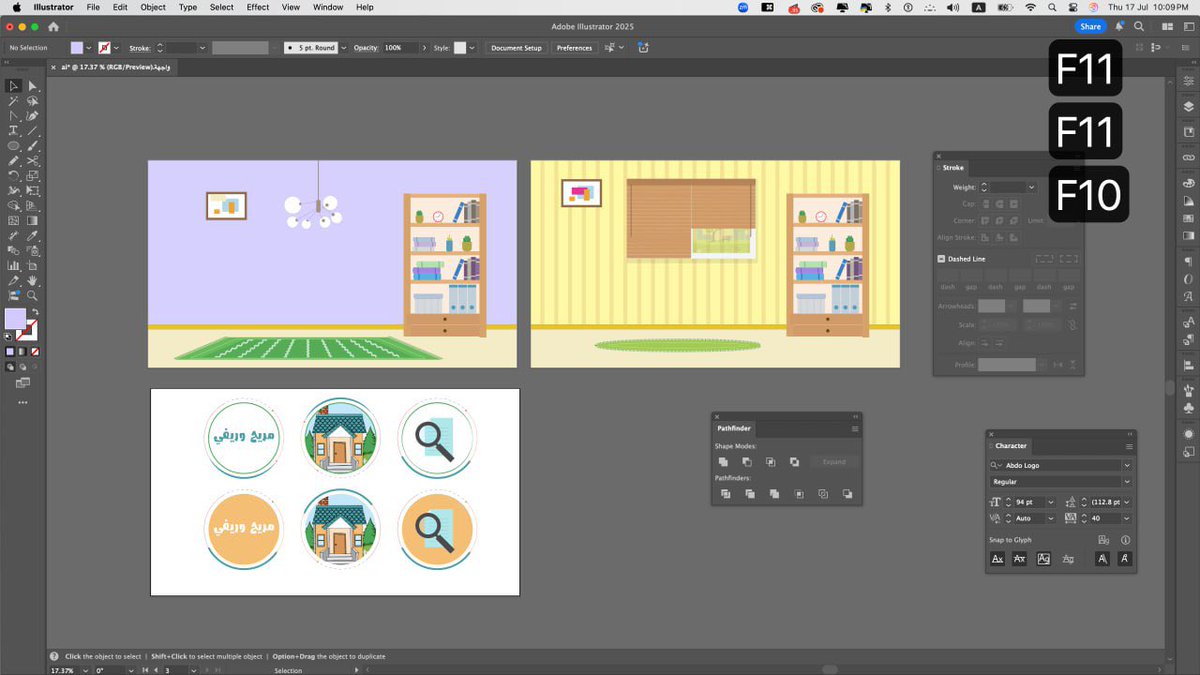Open the kerning Auto dropdown

(x=1051, y=518)
